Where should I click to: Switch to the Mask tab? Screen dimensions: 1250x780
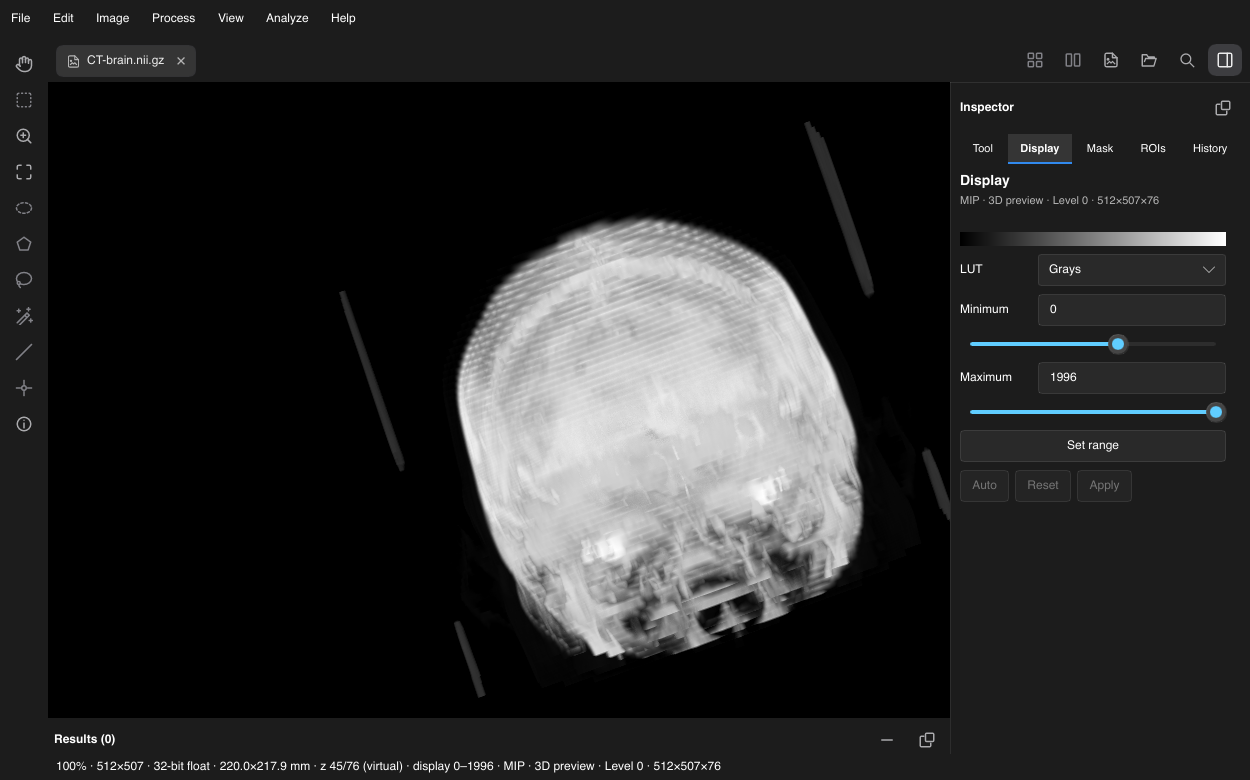(1100, 148)
